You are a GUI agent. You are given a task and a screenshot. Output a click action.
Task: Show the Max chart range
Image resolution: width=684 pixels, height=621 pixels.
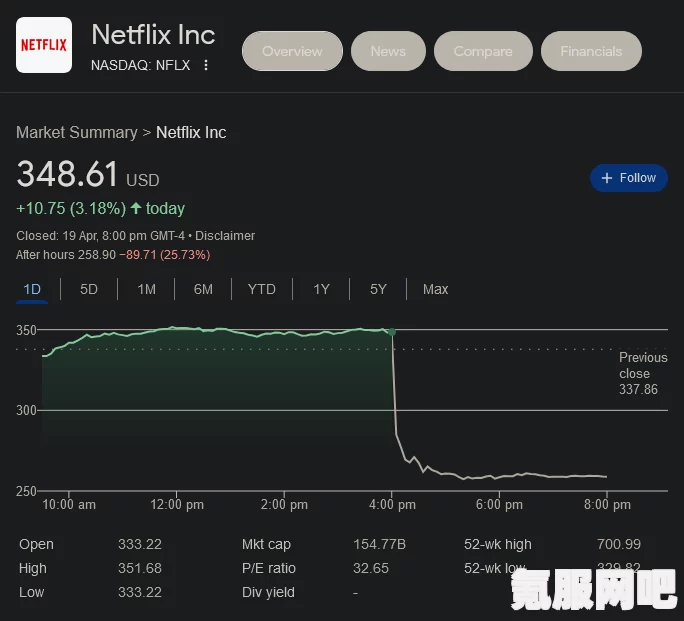[435, 289]
